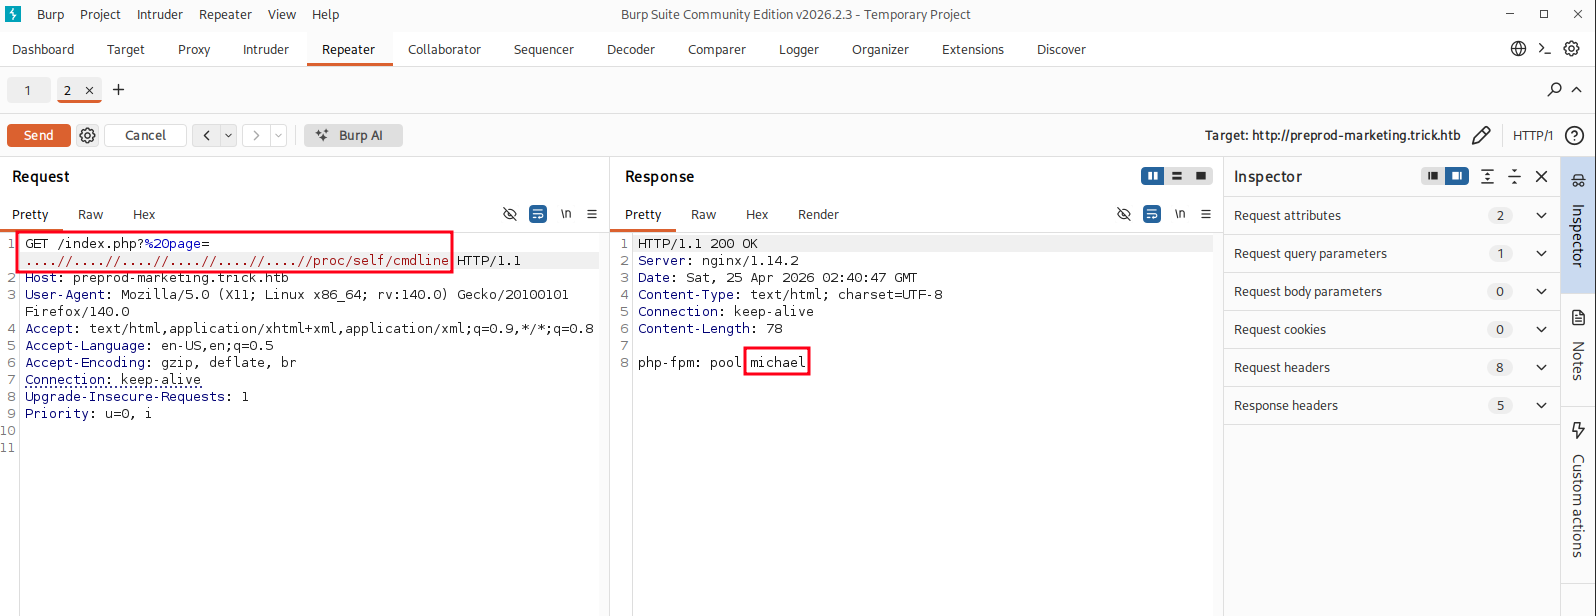Open the terminal prompt icon in top bar
Screen dimensions: 1596x616
1545,49
